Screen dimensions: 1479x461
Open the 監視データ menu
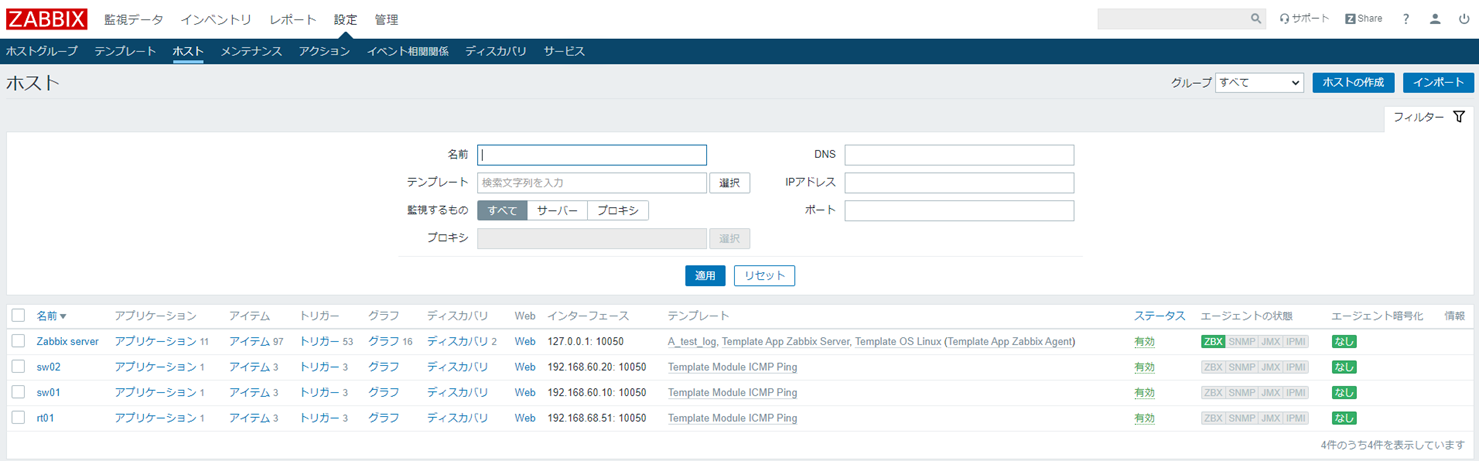133,19
